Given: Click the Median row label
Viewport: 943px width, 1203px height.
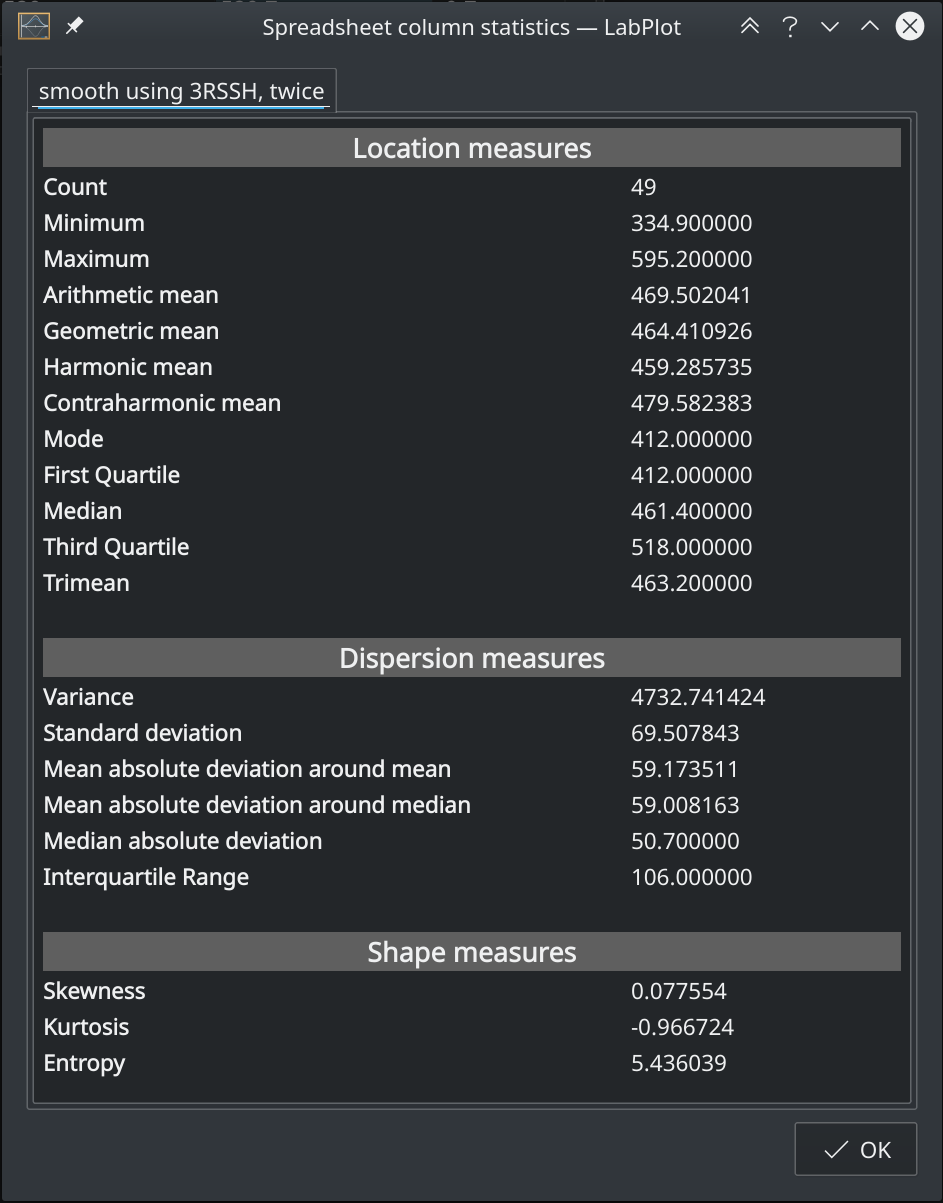Looking at the screenshot, I should 82,510.
